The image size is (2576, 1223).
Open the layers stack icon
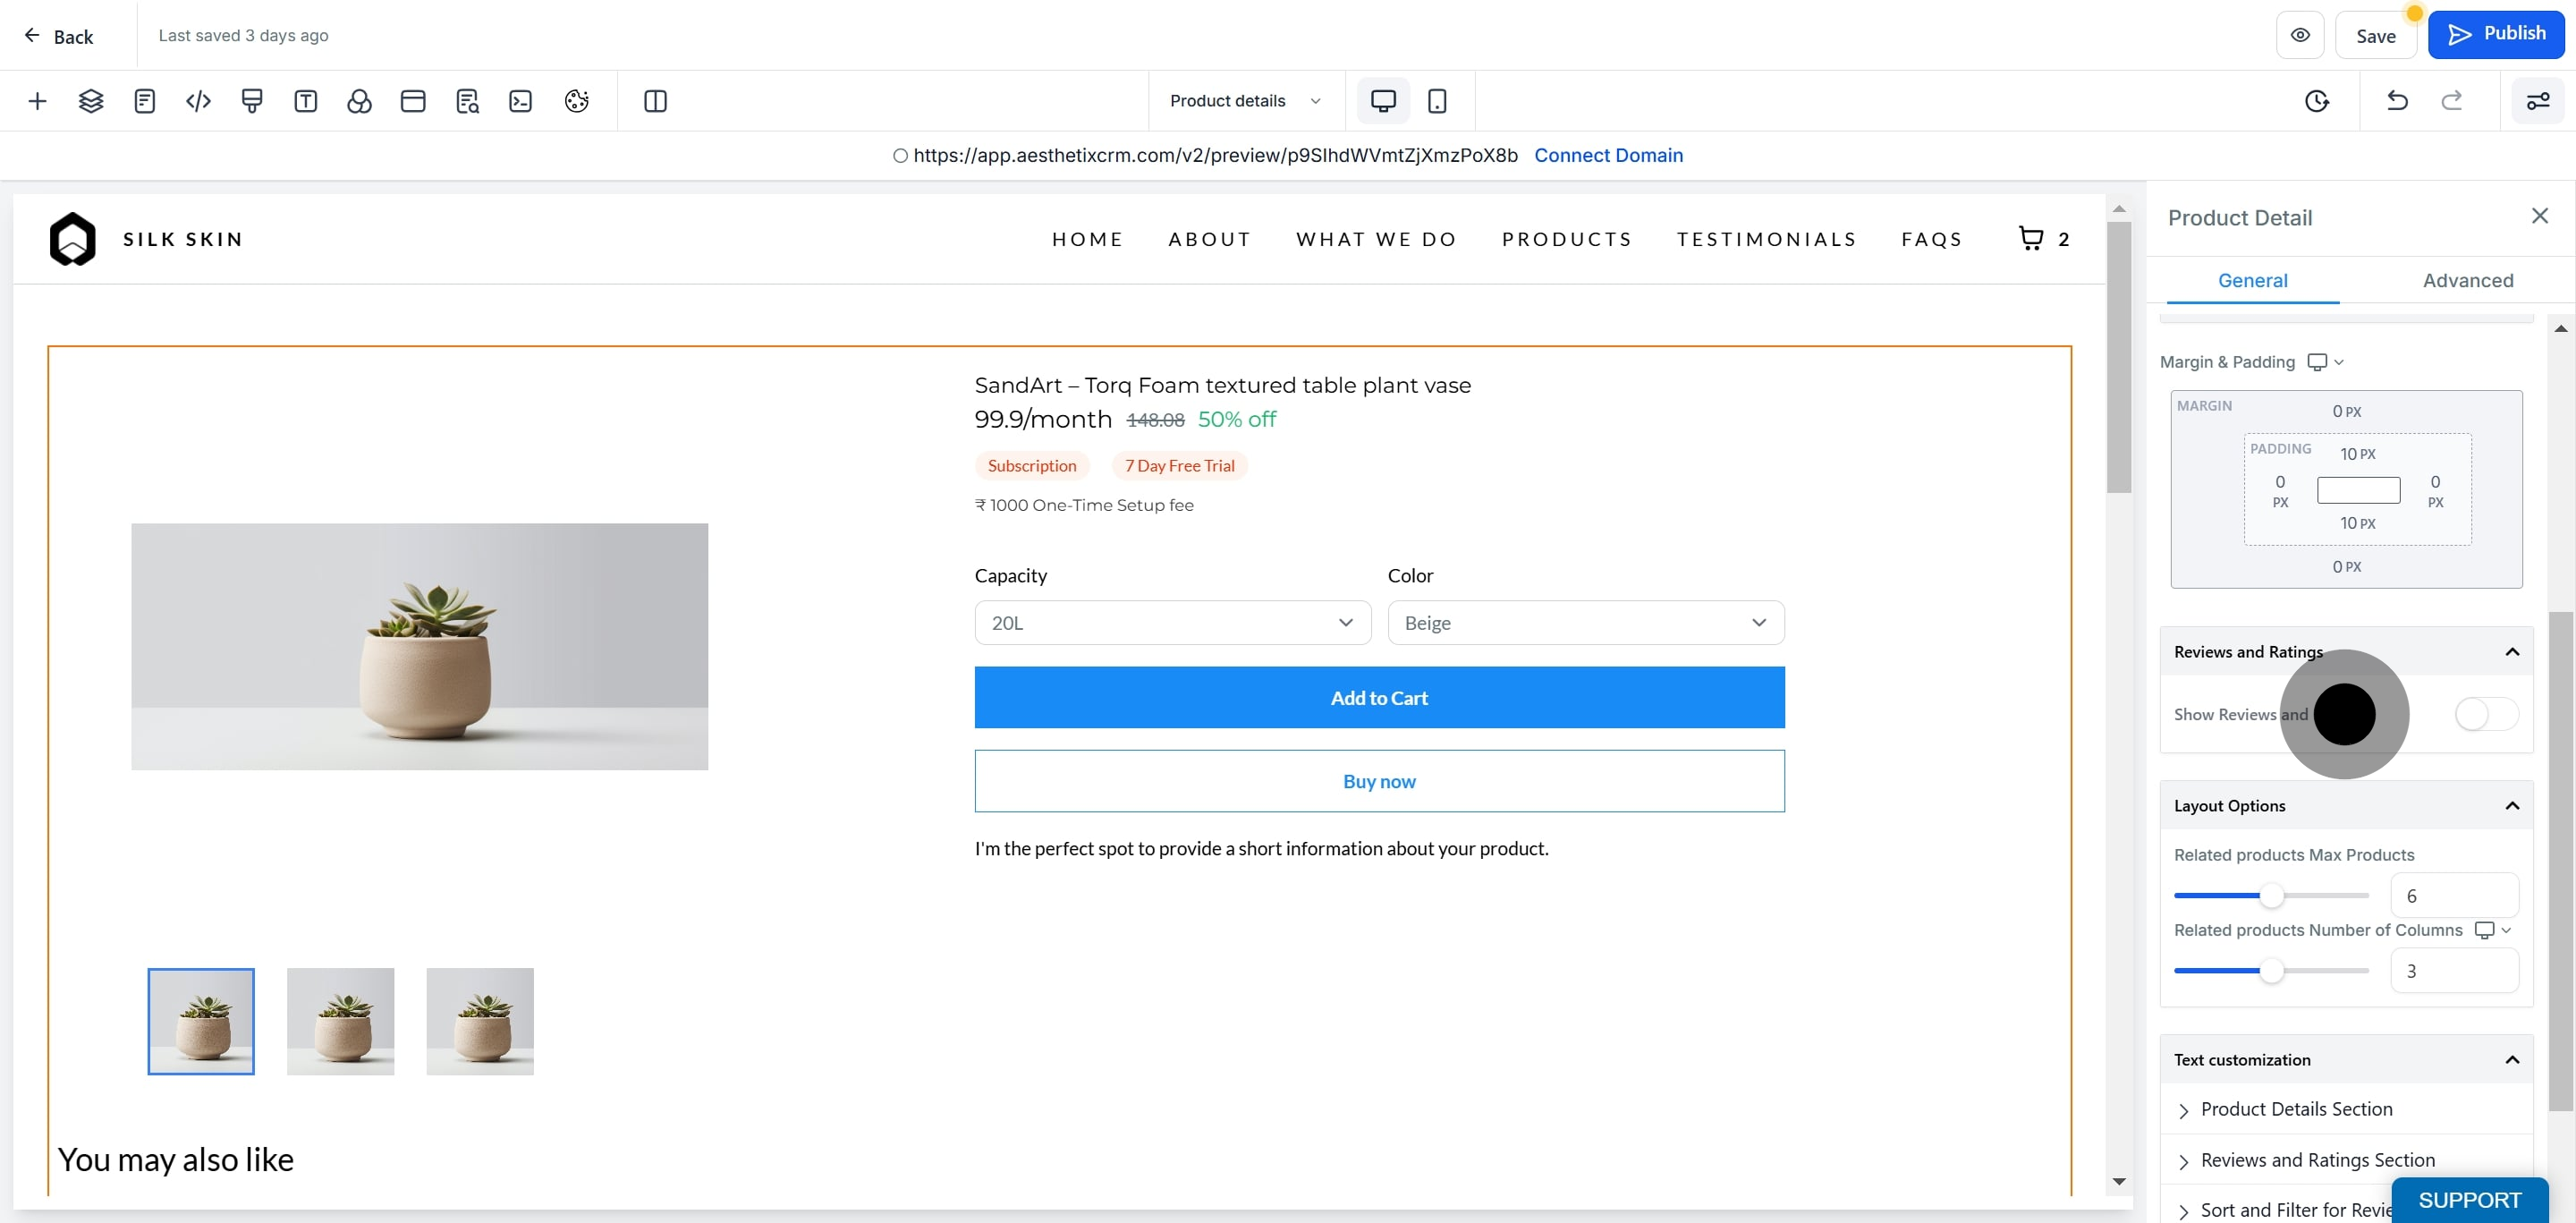pos(91,101)
